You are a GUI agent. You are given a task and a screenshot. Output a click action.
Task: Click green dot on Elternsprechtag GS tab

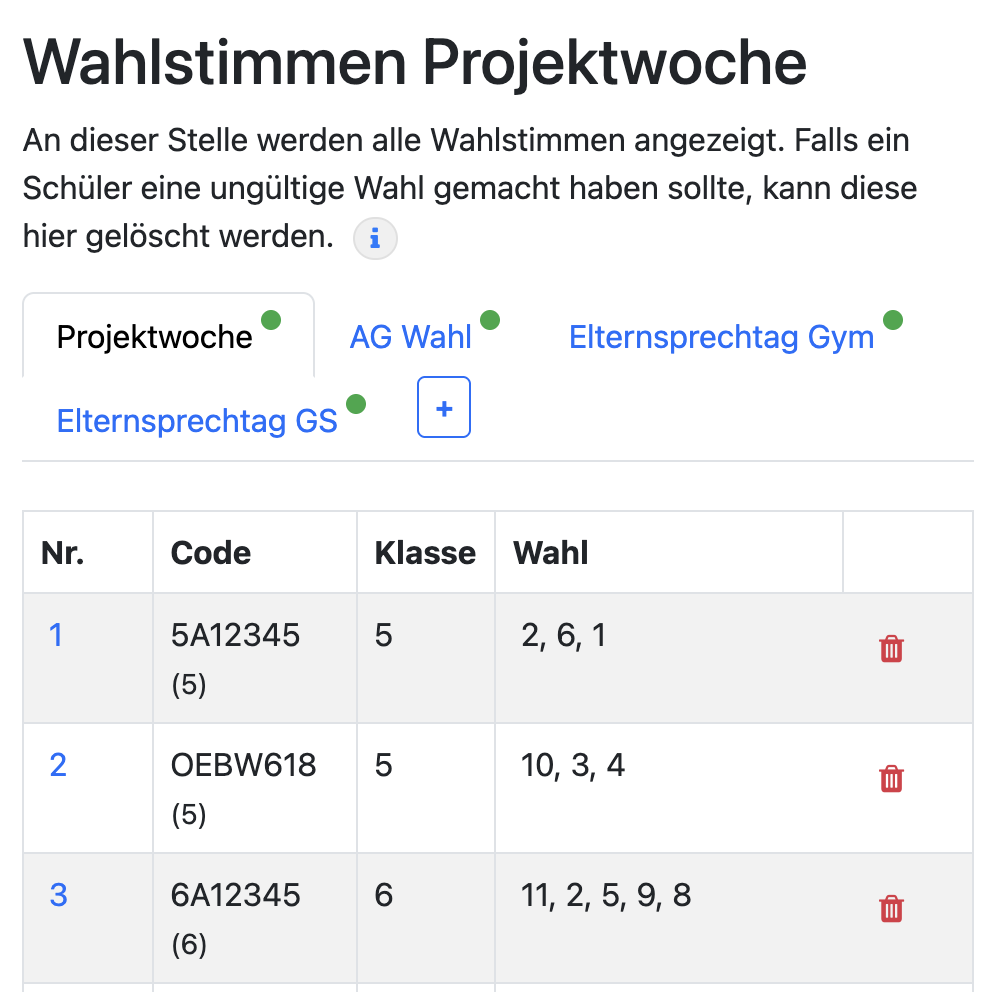tap(355, 404)
